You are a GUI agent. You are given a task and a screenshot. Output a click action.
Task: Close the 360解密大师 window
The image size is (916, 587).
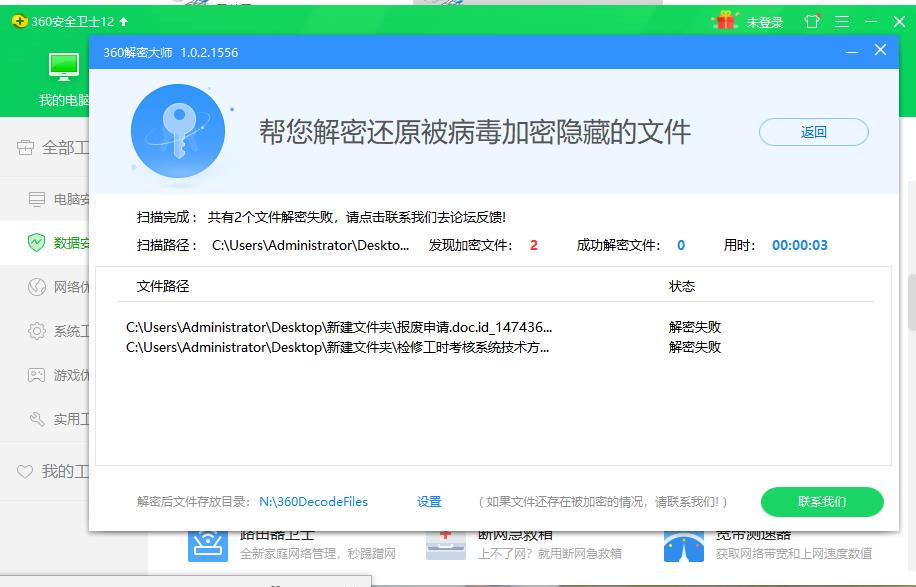point(880,50)
